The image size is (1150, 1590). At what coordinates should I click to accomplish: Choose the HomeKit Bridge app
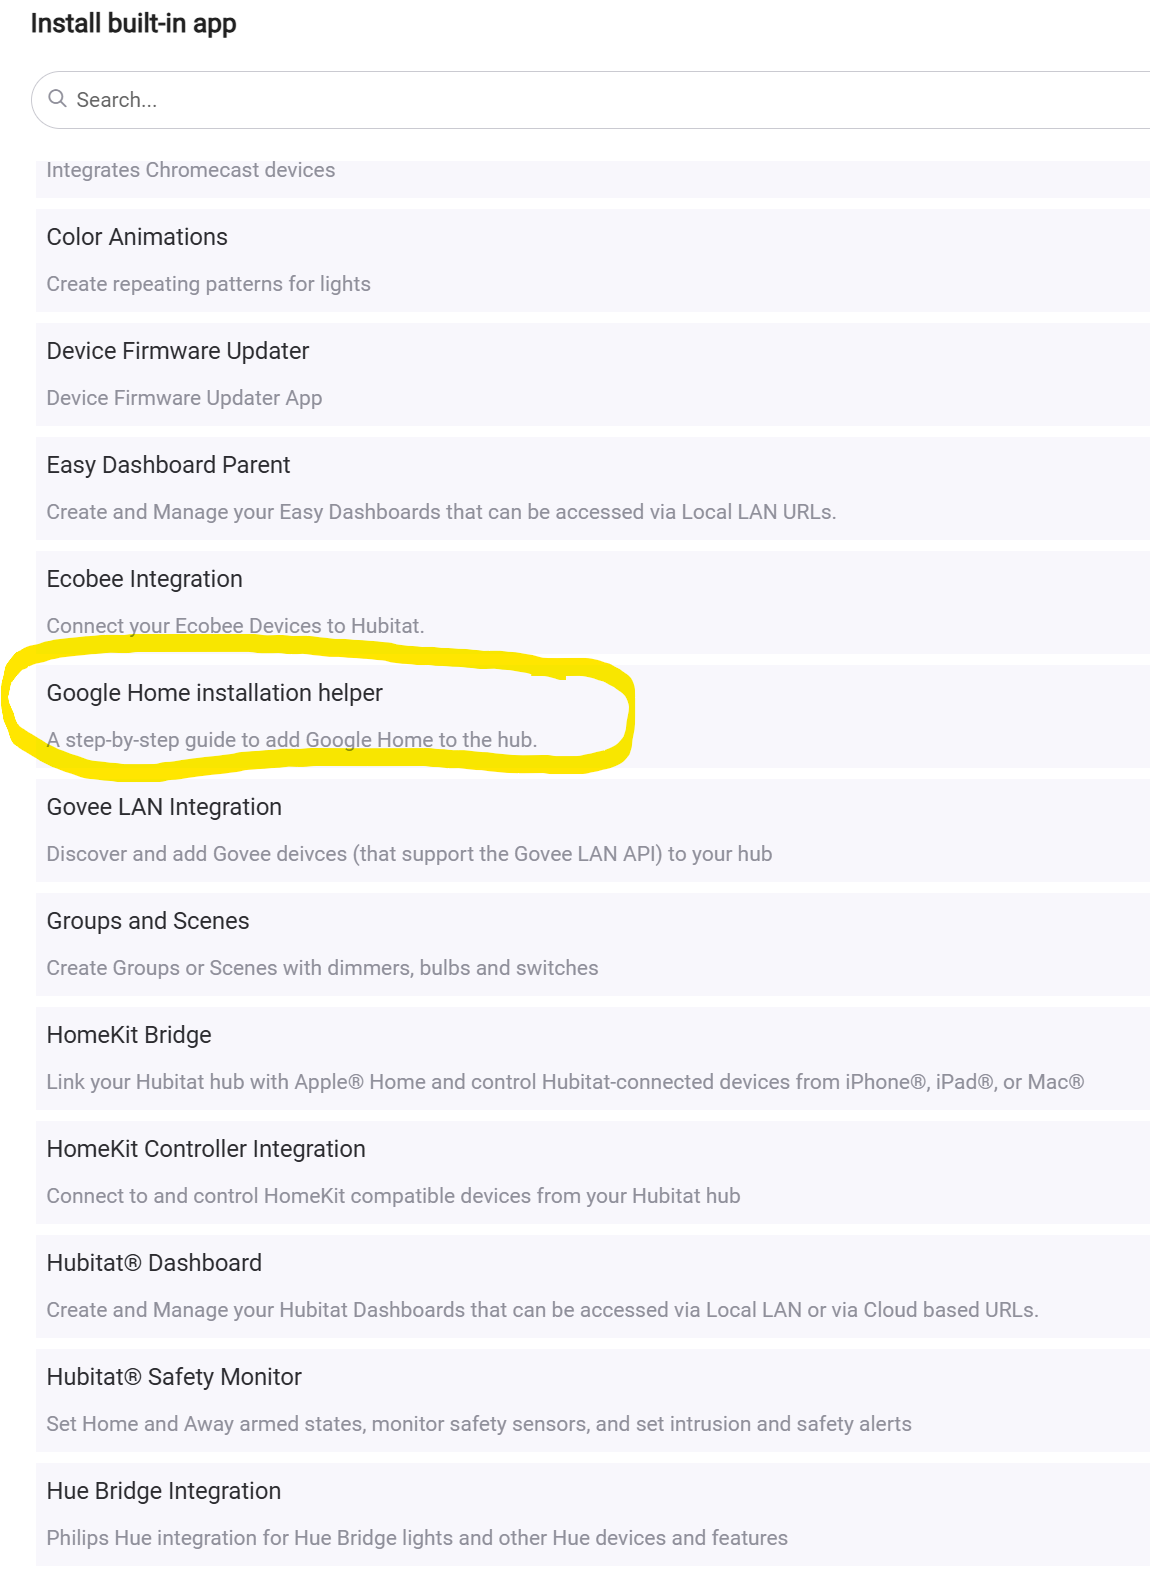tap(593, 1058)
